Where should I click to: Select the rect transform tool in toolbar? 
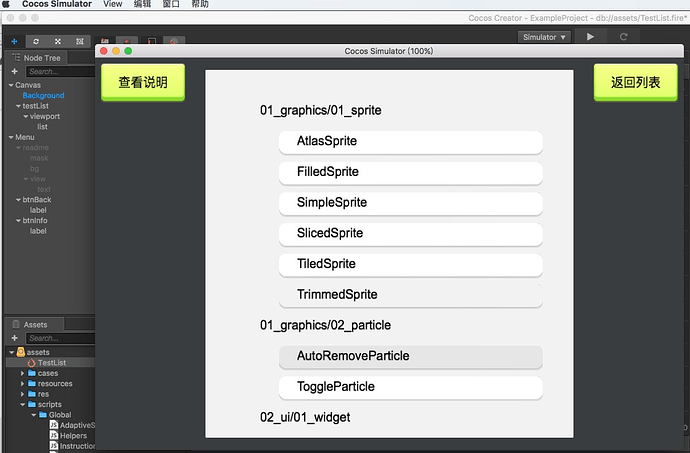coord(80,41)
